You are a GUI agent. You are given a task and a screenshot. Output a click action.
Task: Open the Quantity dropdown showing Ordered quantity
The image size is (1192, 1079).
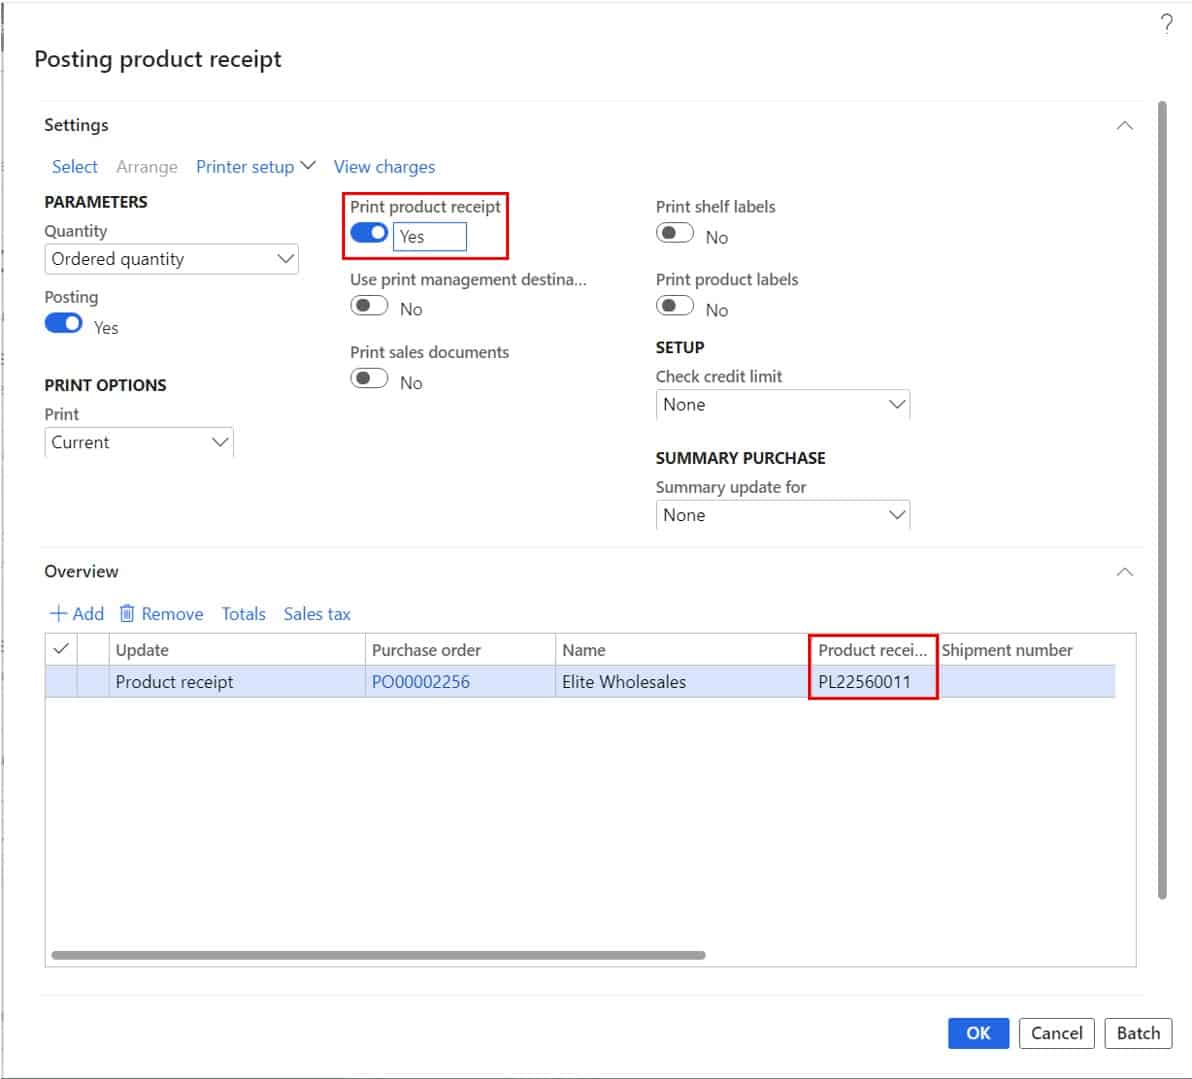coord(171,259)
